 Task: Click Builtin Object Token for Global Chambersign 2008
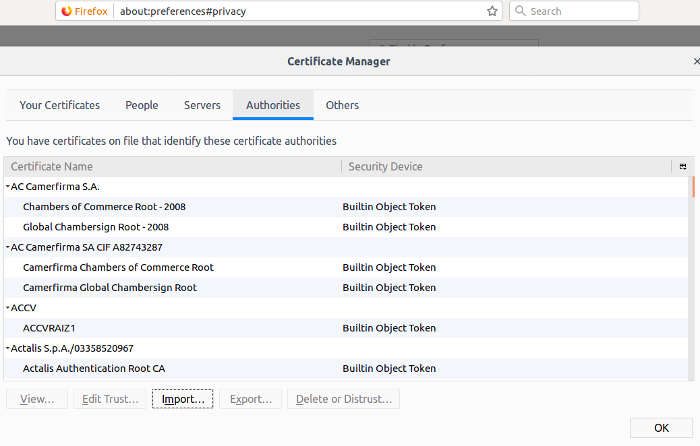point(389,227)
